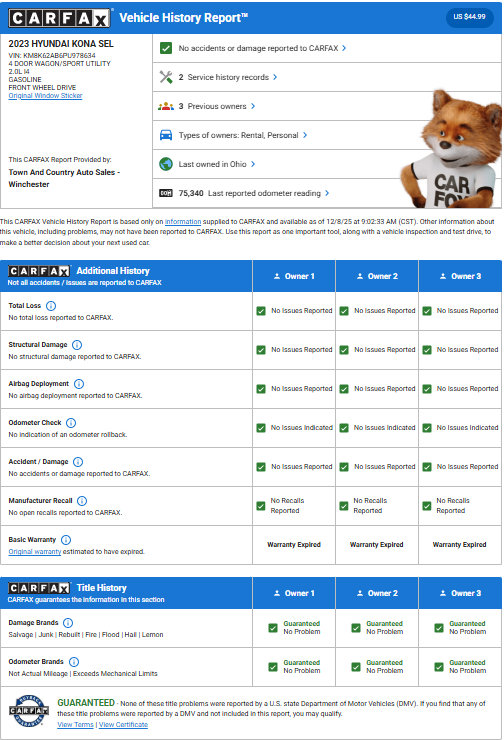
Task: Click the View Certificate link
Action: tap(123, 724)
